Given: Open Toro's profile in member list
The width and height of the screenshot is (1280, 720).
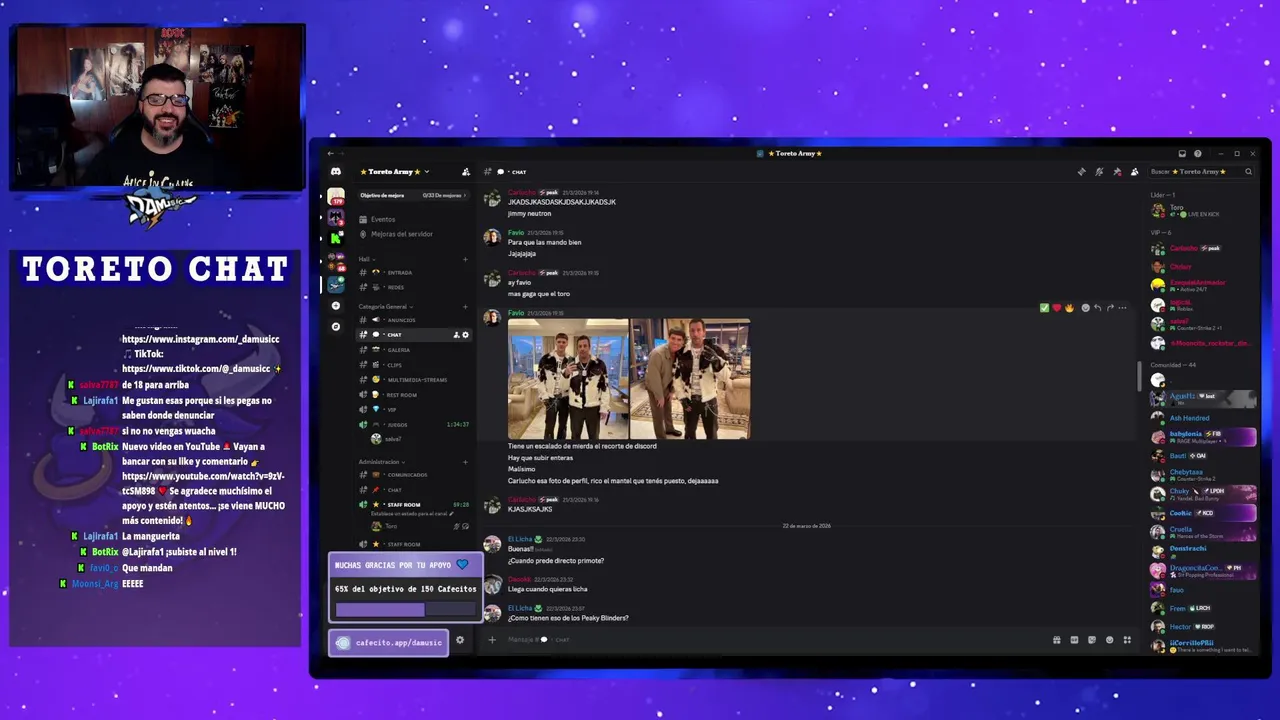Looking at the screenshot, I should coord(1203,211).
